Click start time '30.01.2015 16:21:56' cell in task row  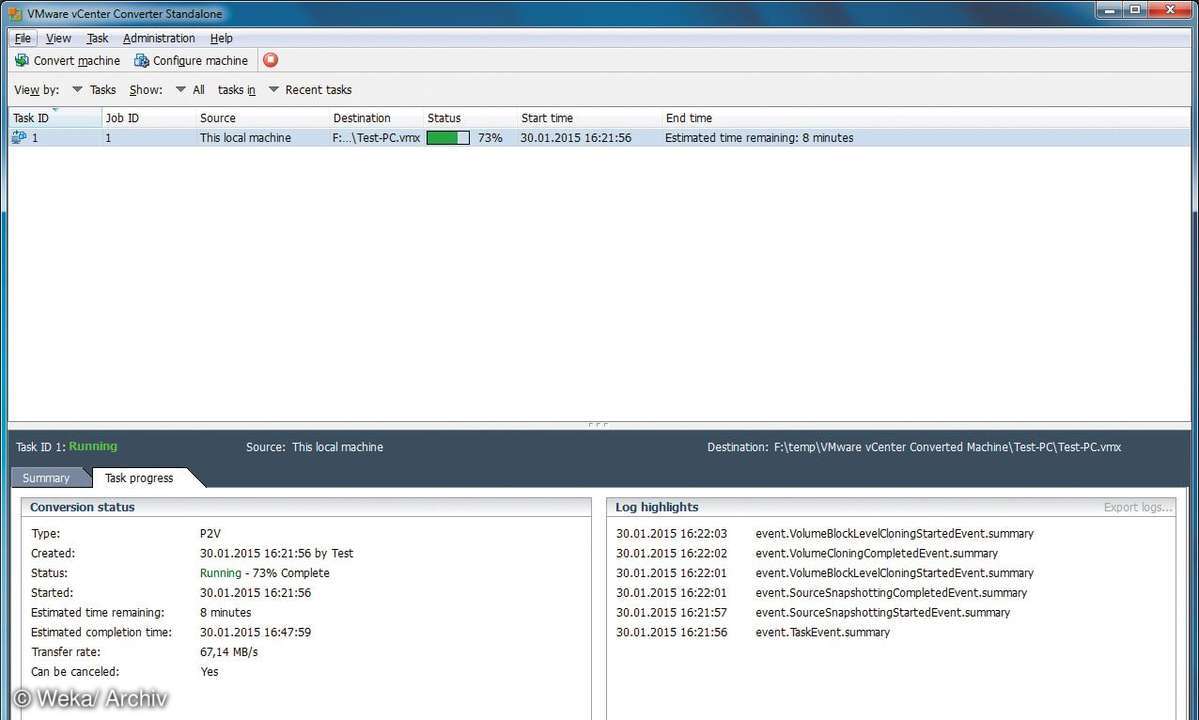click(576, 138)
